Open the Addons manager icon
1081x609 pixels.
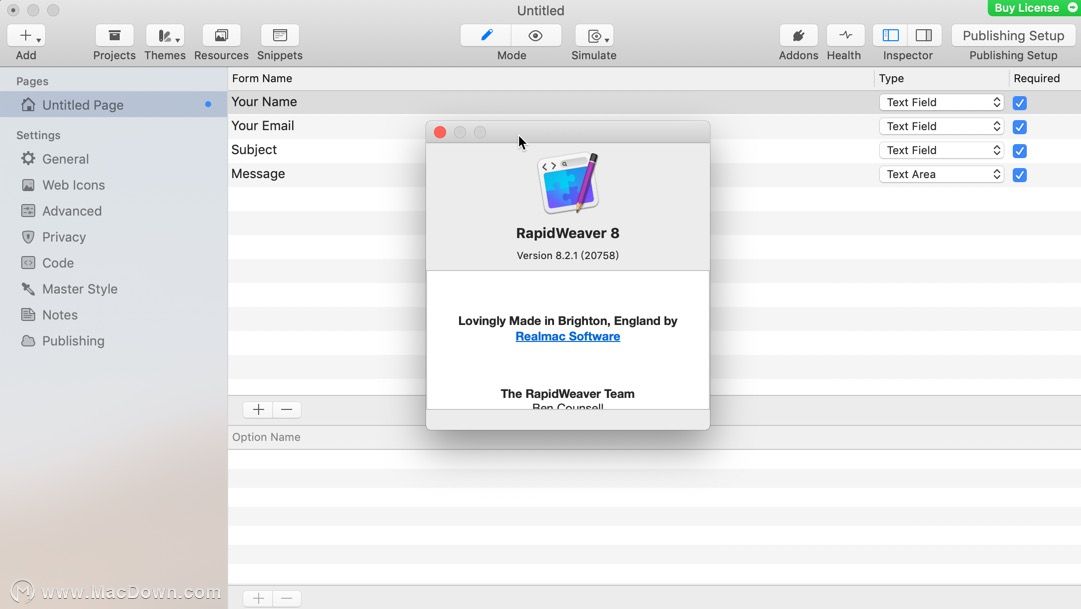(x=798, y=36)
